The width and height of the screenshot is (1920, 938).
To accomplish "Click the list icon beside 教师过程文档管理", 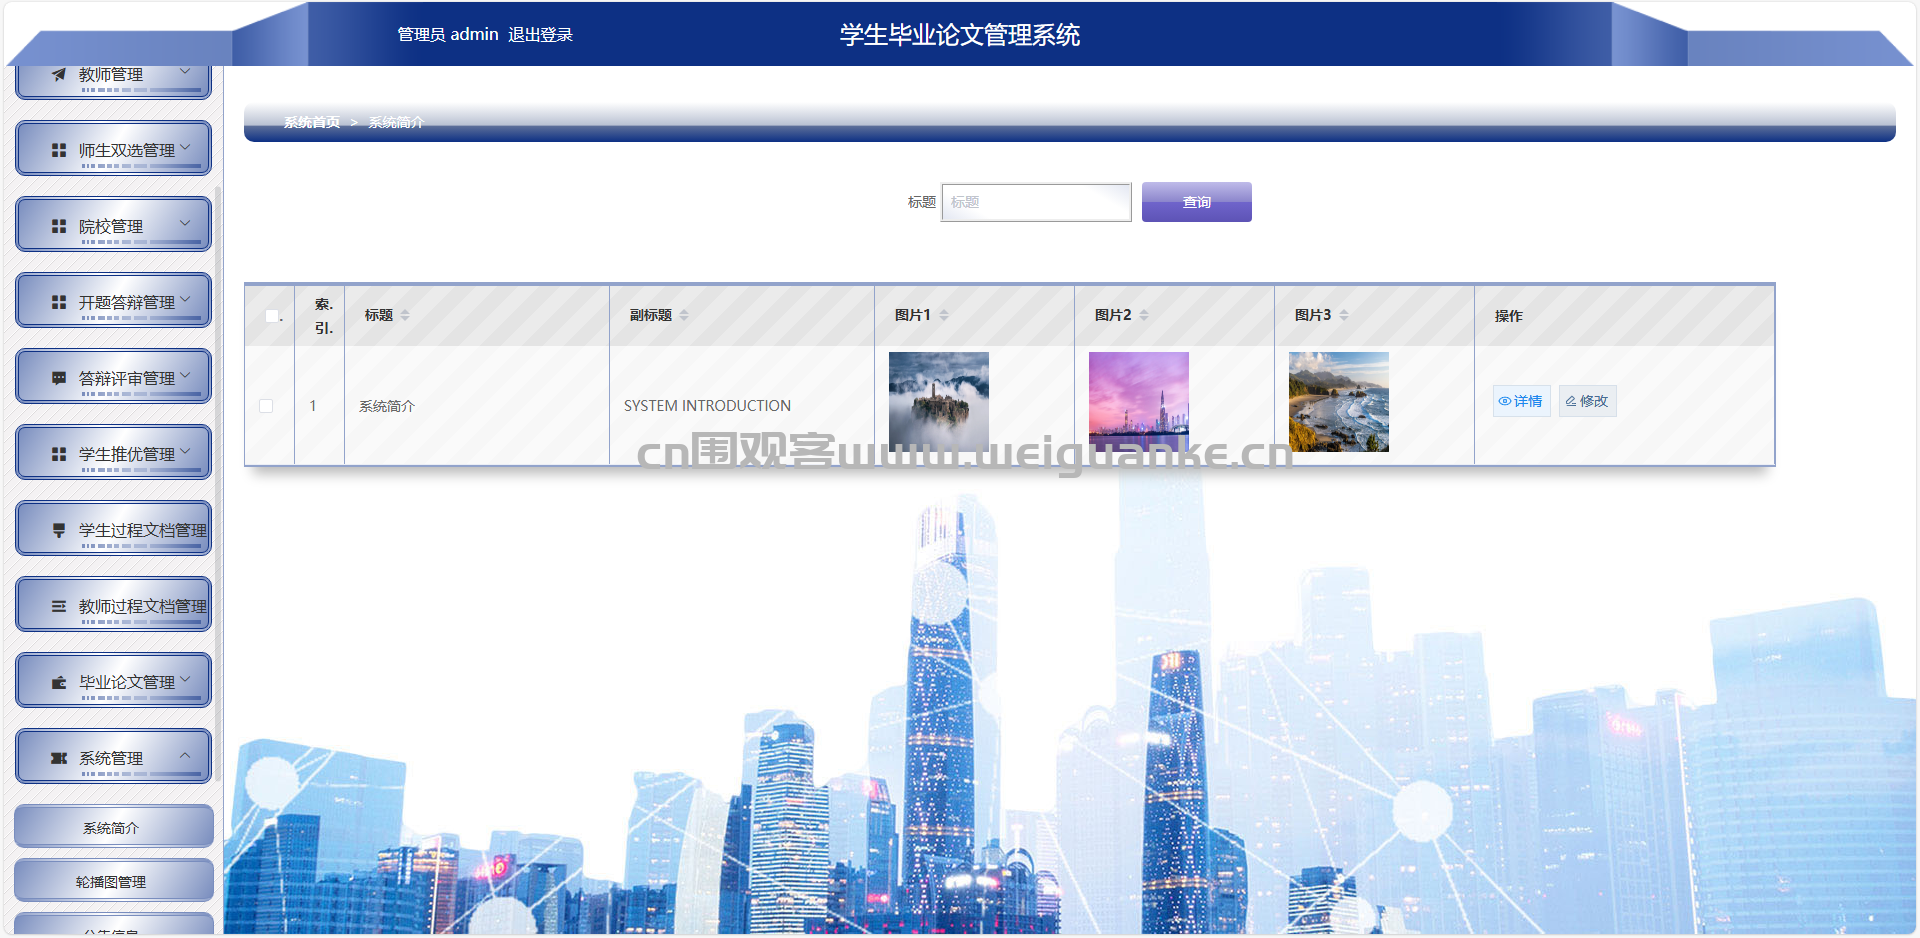I will tap(59, 606).
